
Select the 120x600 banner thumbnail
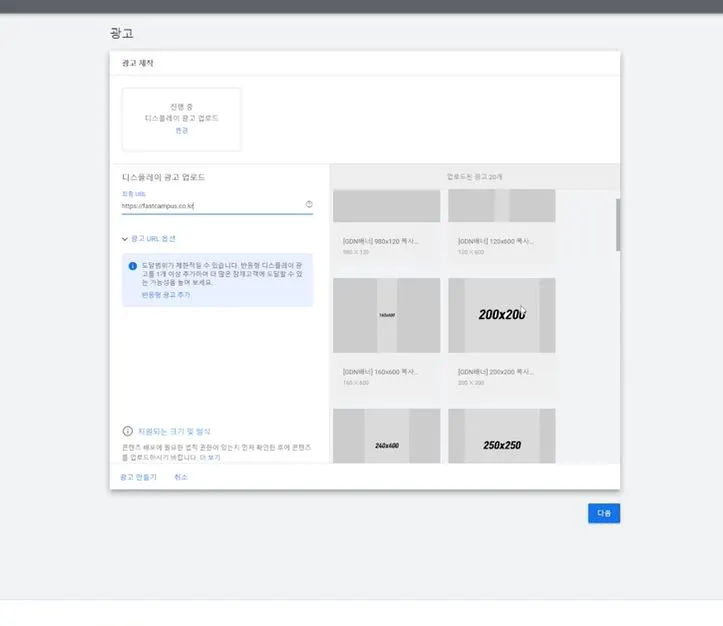point(502,206)
